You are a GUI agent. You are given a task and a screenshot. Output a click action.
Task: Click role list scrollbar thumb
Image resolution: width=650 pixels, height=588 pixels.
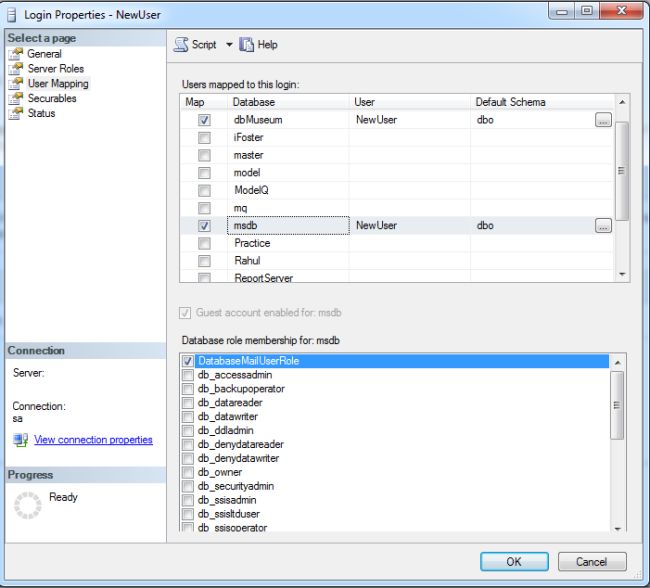[617, 405]
